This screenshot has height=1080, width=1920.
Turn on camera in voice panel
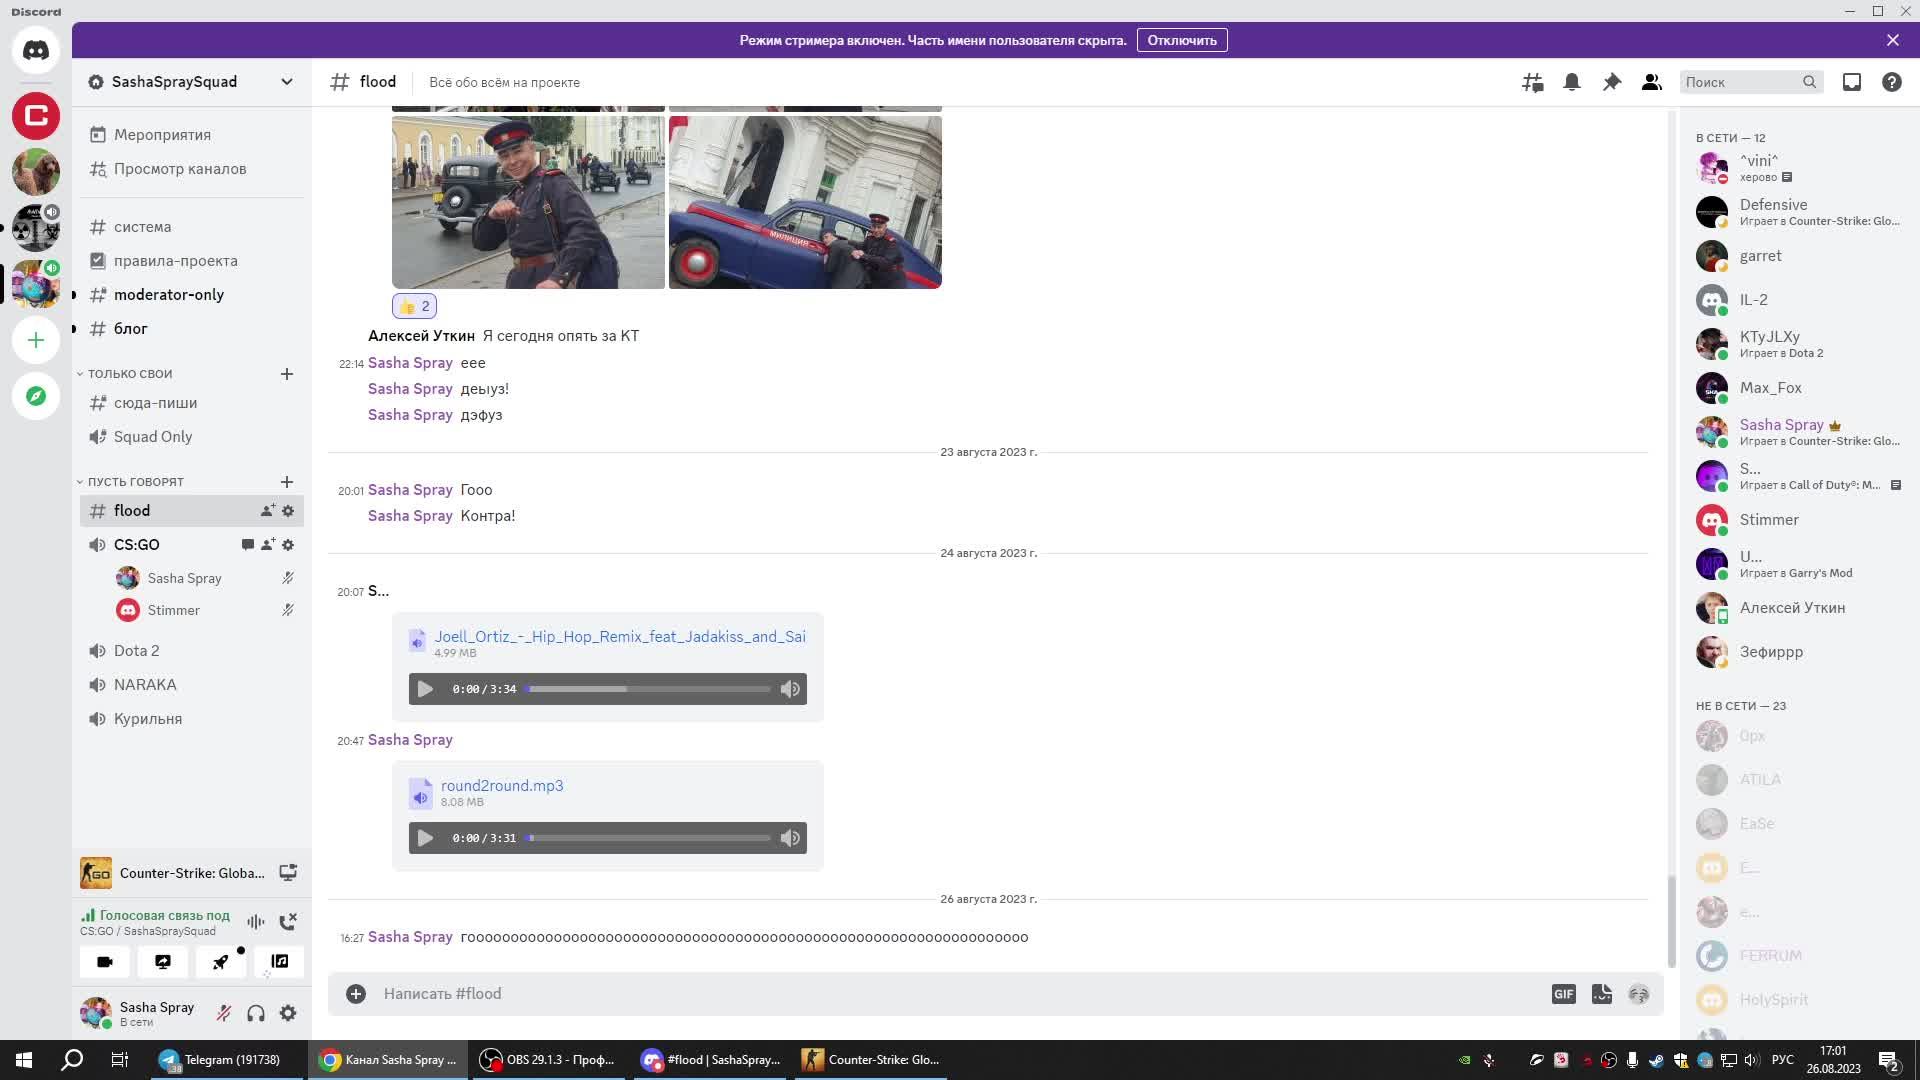[105, 962]
